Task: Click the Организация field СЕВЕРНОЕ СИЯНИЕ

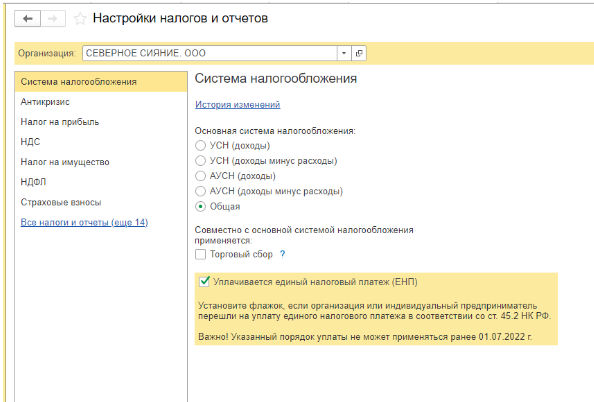Action: (x=209, y=53)
